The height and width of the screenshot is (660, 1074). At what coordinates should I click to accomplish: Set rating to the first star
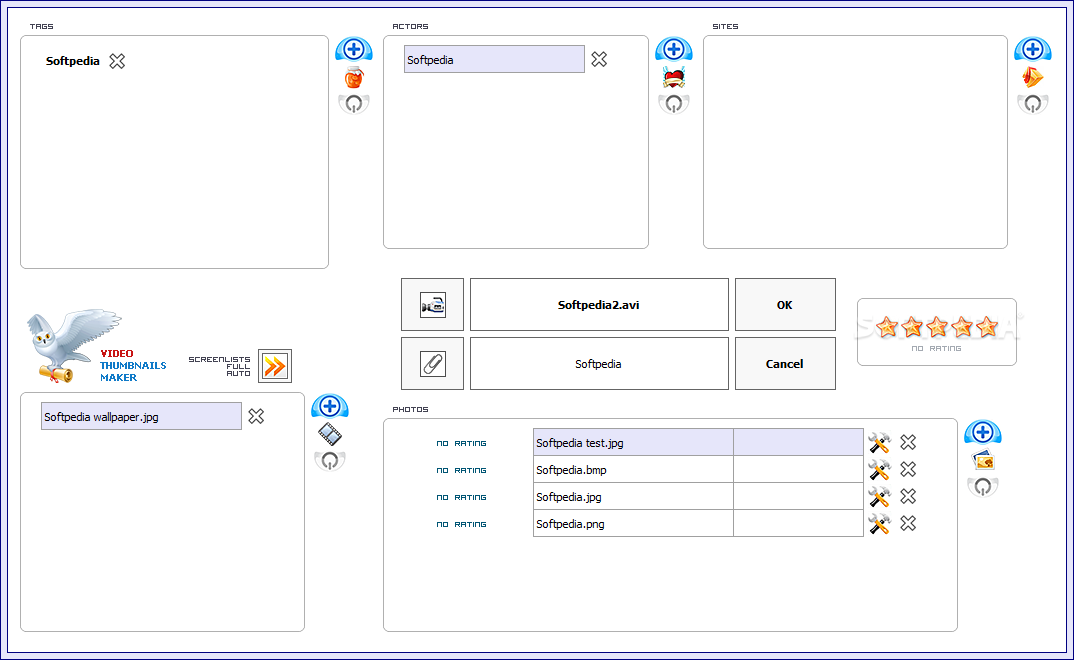point(887,327)
